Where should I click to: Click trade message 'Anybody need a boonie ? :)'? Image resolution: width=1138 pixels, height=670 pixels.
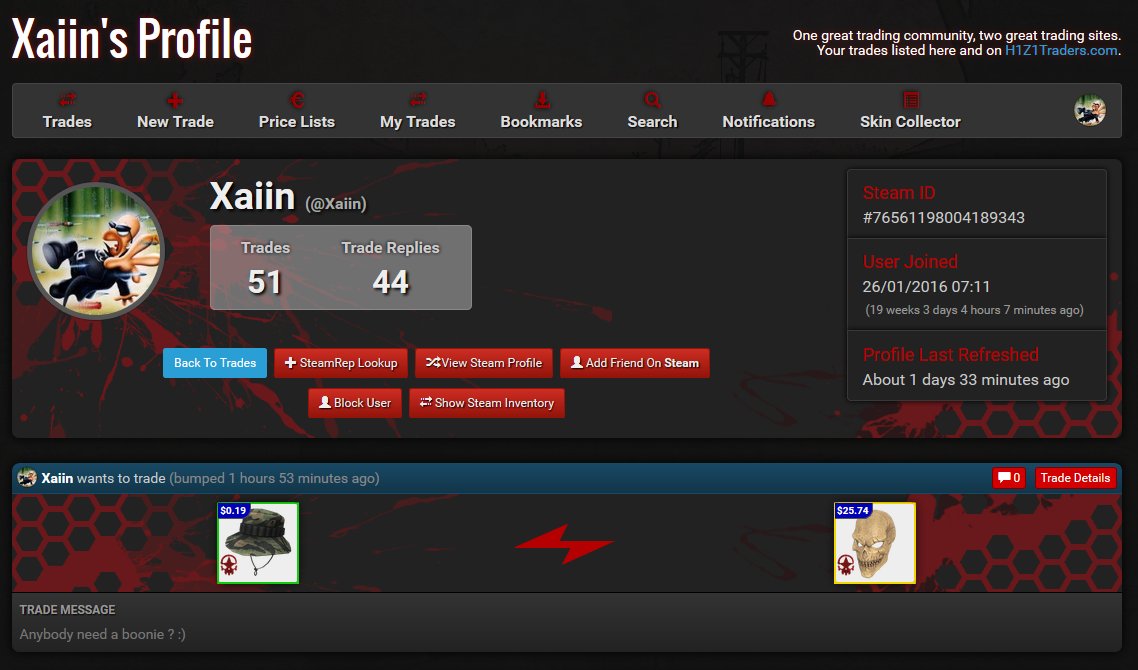102,634
